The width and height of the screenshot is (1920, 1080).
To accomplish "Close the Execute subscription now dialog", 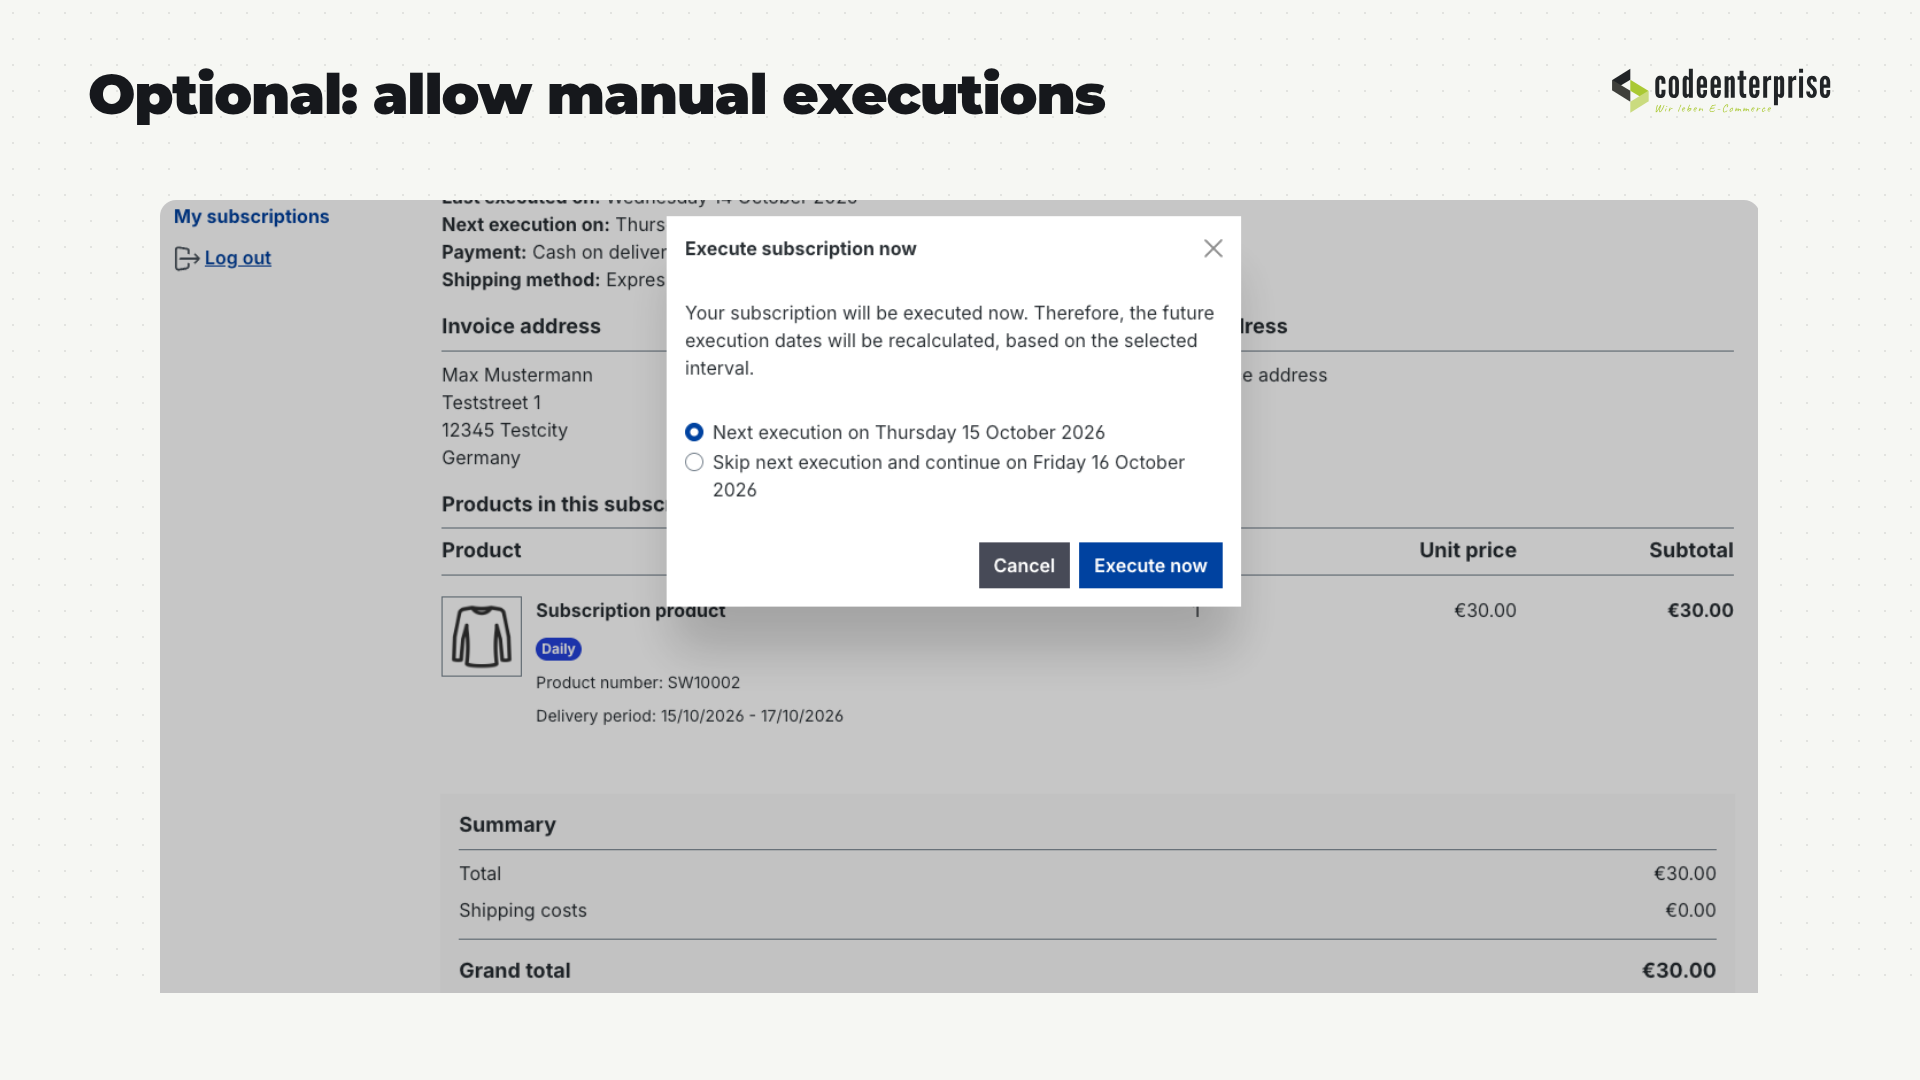I will pos(1213,248).
